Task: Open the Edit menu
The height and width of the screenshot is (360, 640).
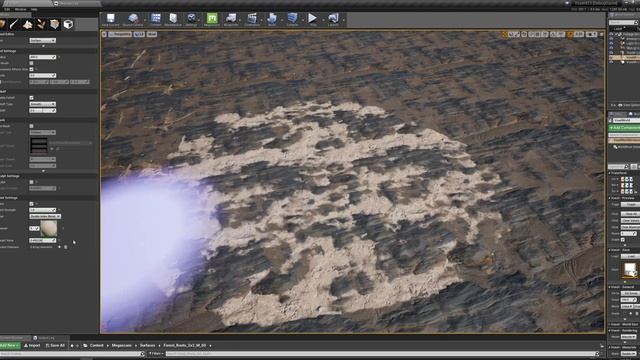Action: (7, 9)
